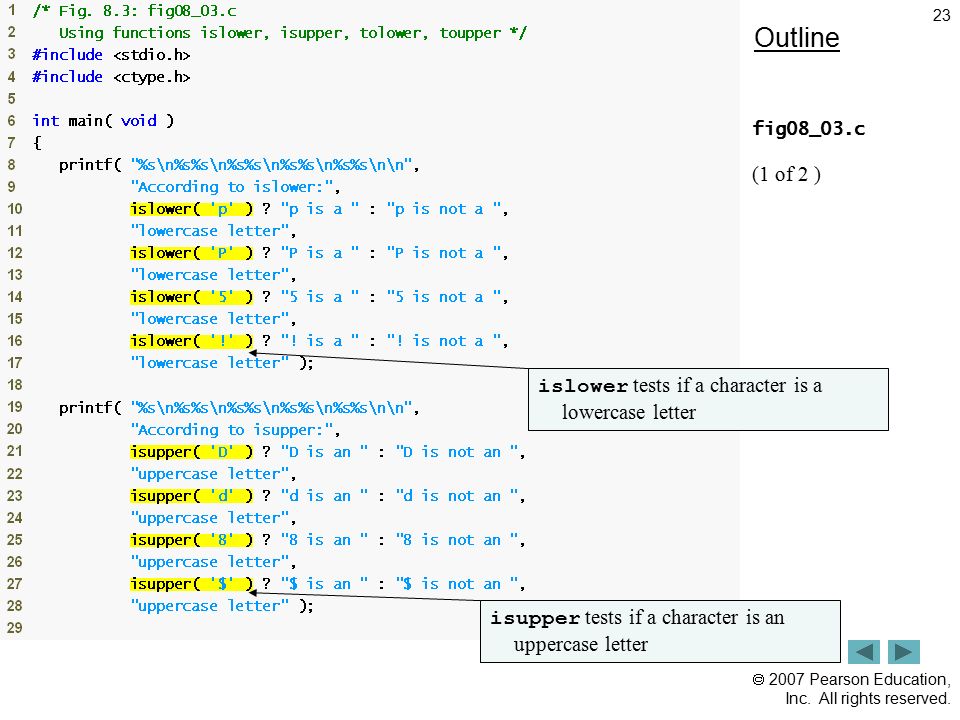The image size is (960, 720).
Task: Click the string "8 is not an "
Action: tap(457, 540)
